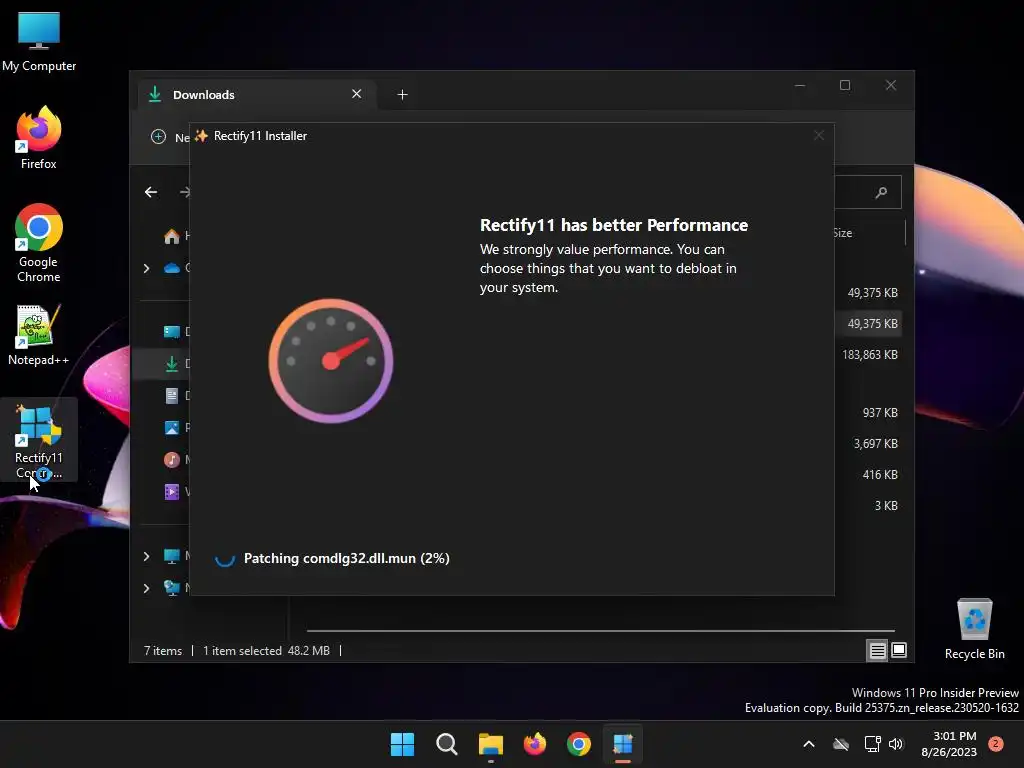Select file sized 183,863 KB

tap(870, 355)
